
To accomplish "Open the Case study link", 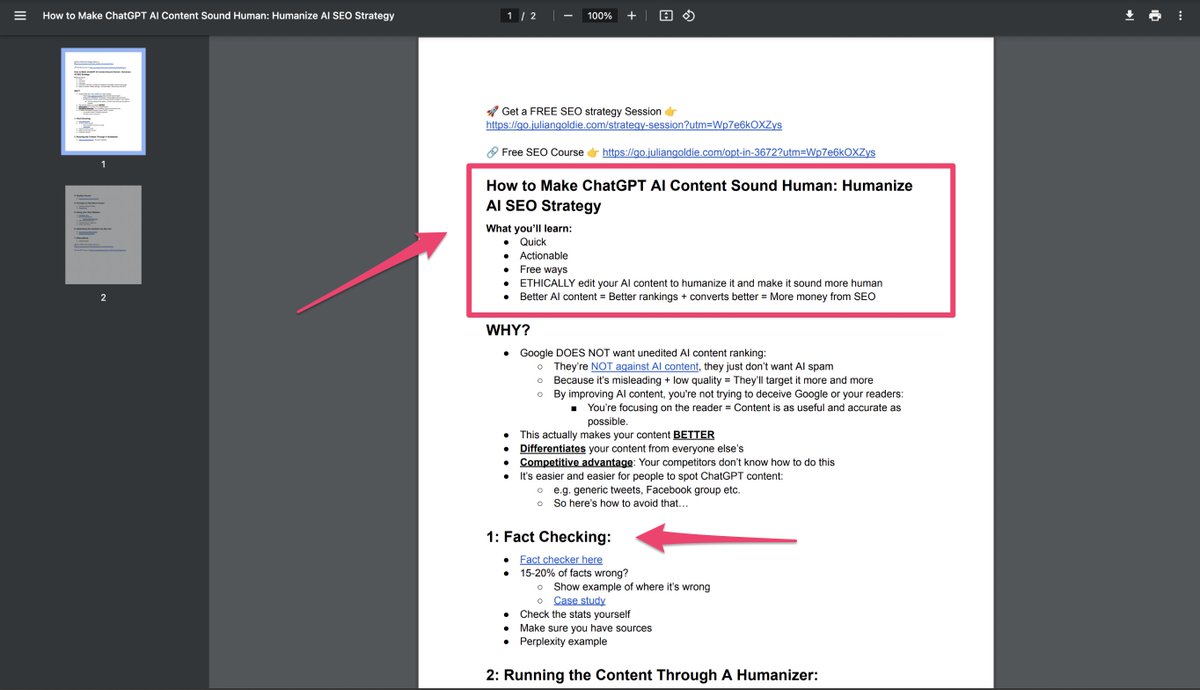I will pyautogui.click(x=580, y=601).
